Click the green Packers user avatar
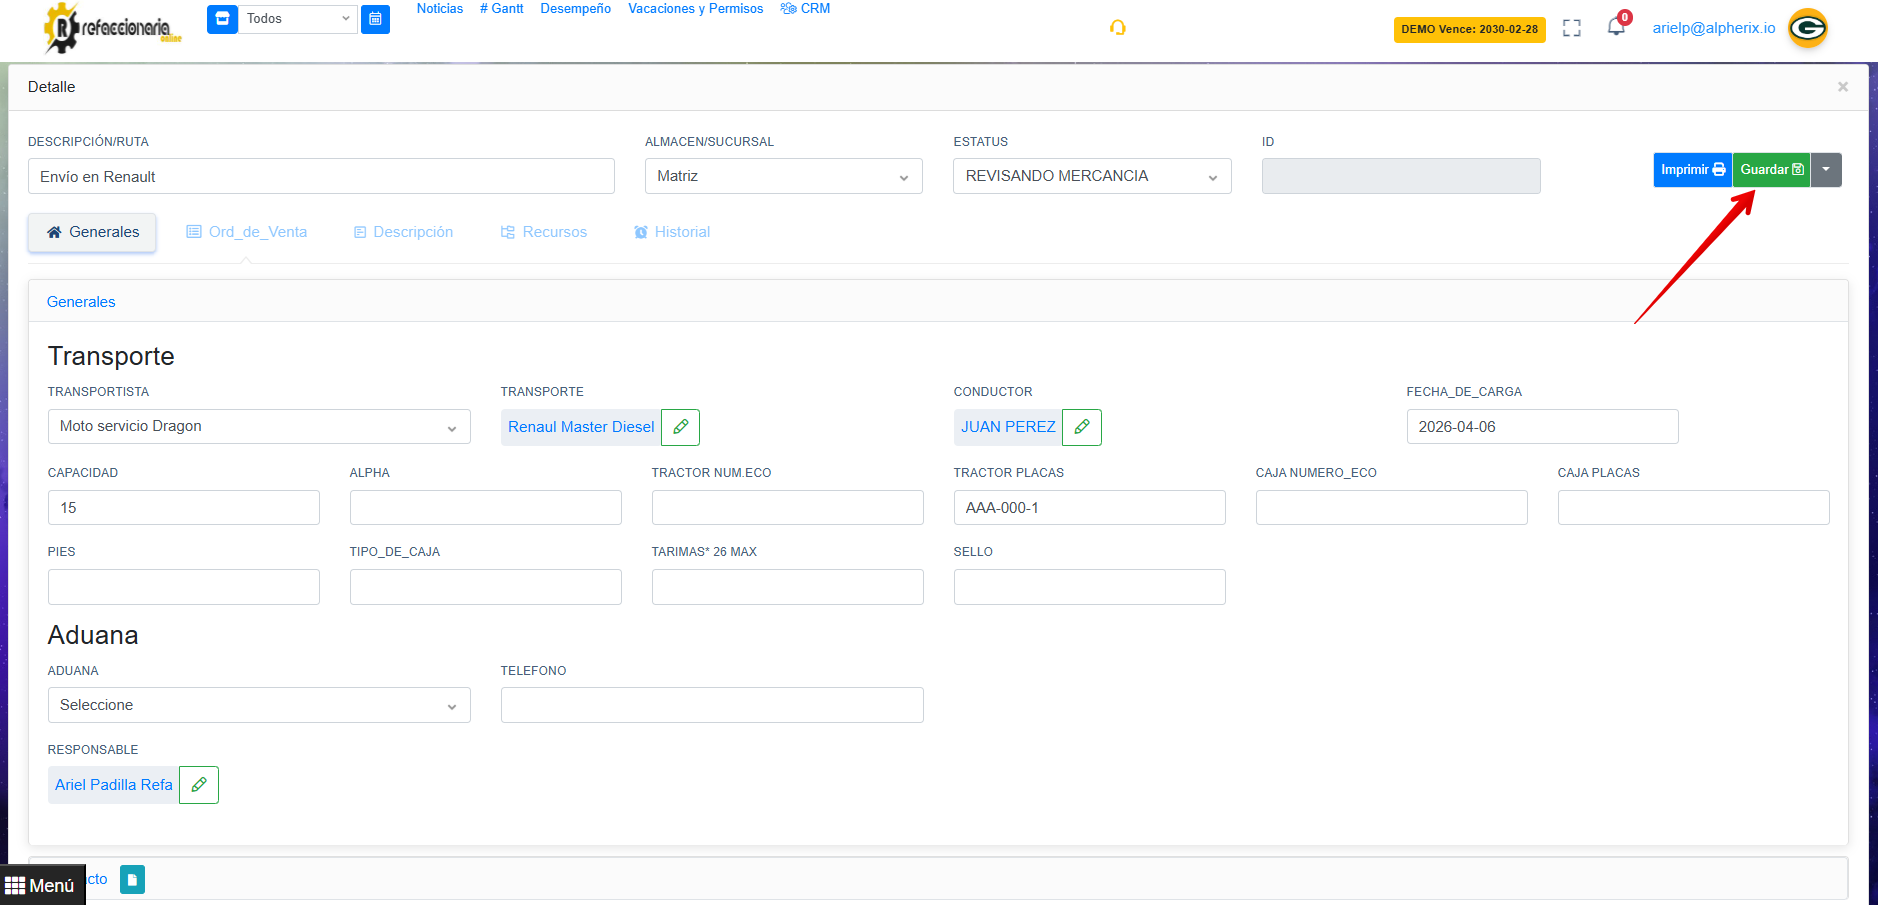Image resolution: width=1878 pixels, height=905 pixels. pyautogui.click(x=1807, y=28)
